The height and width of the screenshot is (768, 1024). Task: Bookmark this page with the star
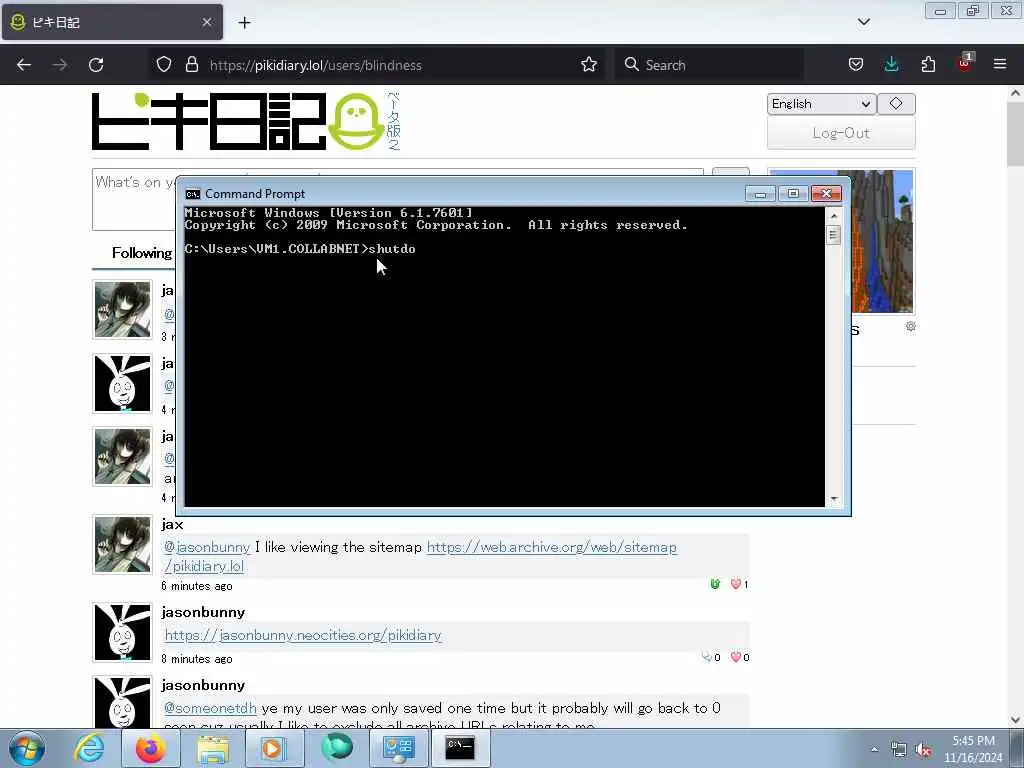tap(588, 65)
